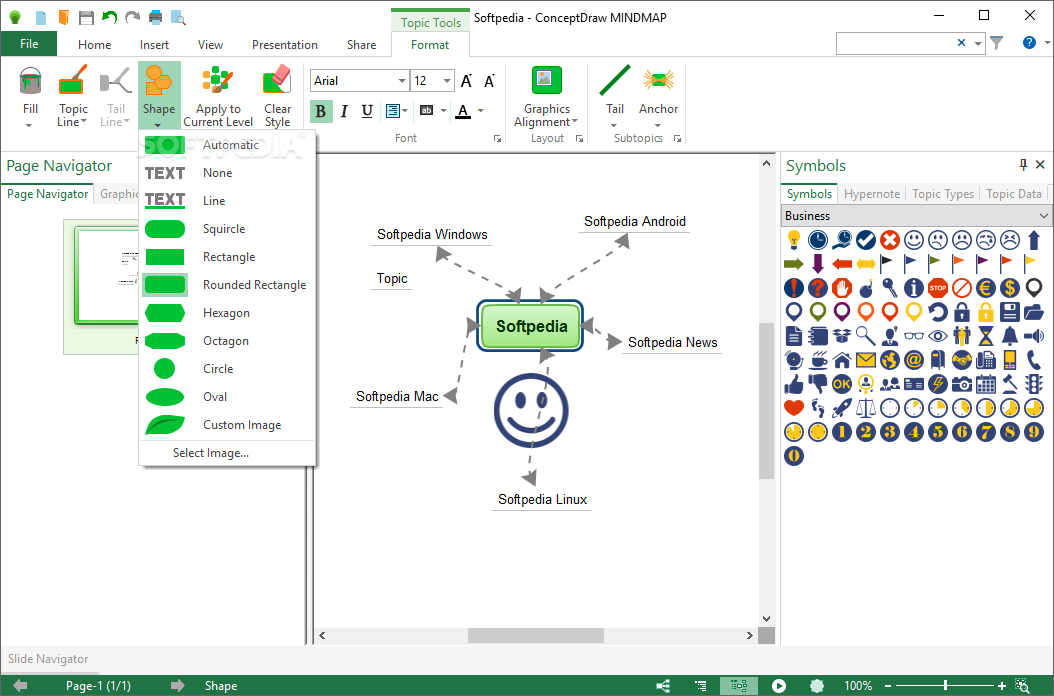
Task: Click the Redo arrow icon
Action: click(x=132, y=17)
